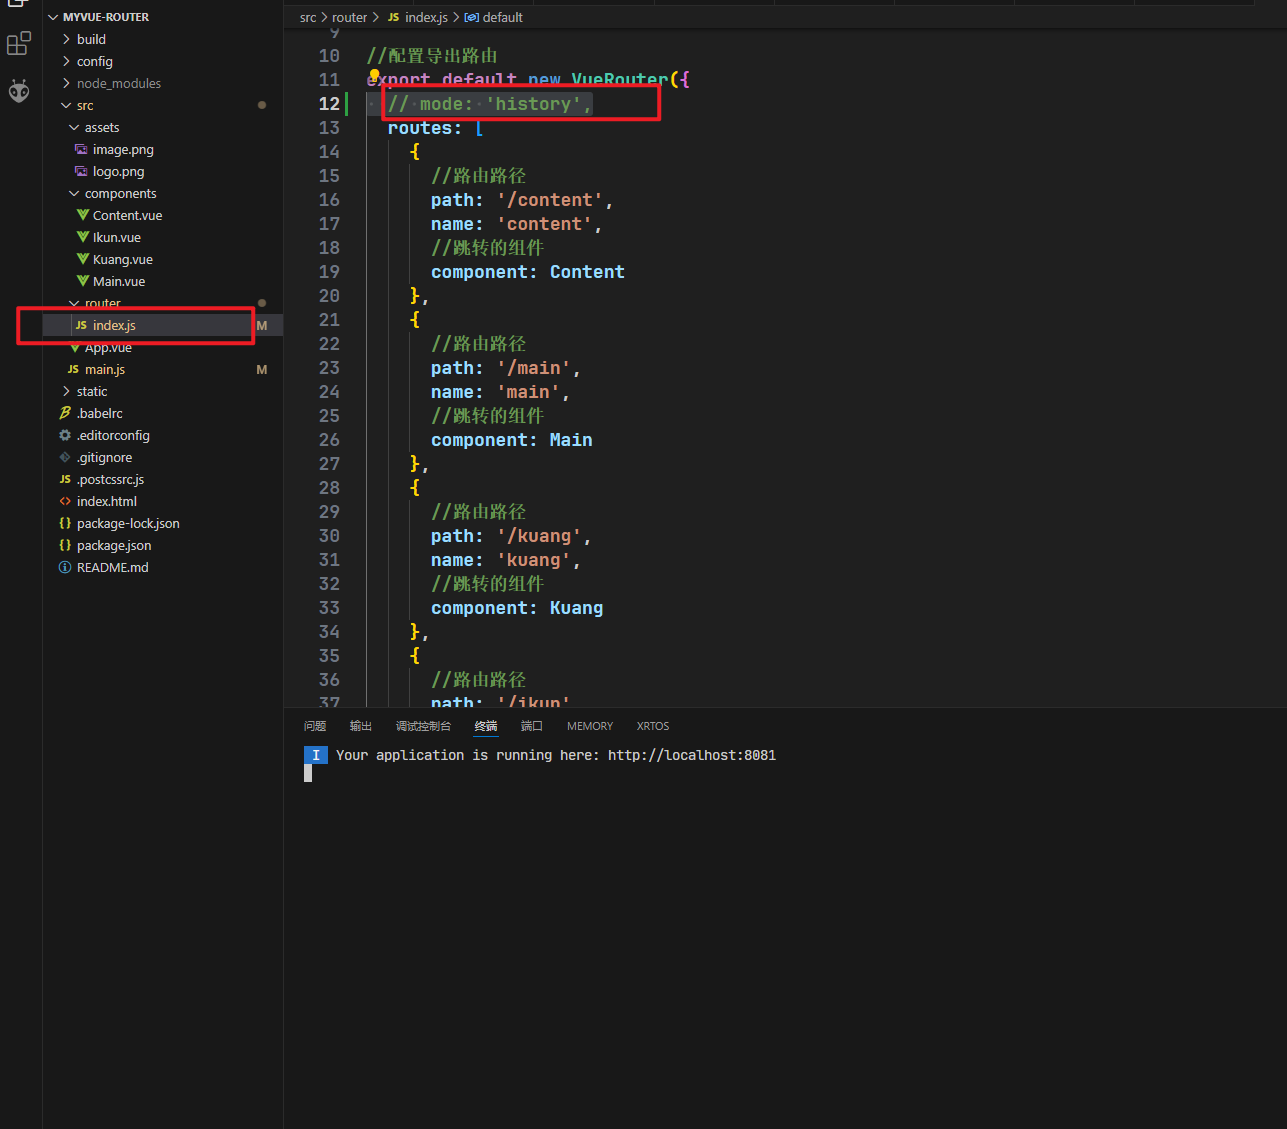Click JS icon of .postcssrc.js
The height and width of the screenshot is (1129, 1287).
(x=66, y=479)
